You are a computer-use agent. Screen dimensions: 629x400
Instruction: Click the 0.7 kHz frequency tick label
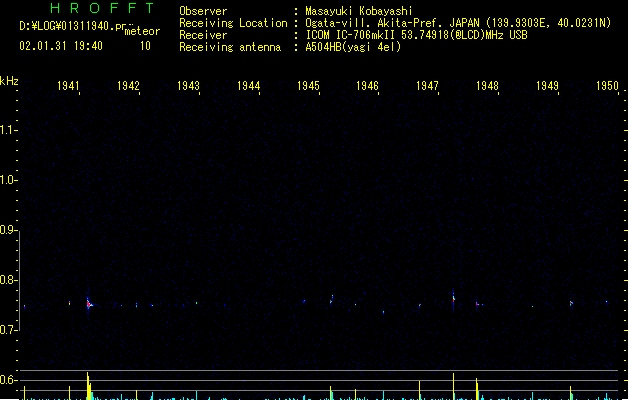(x=8, y=330)
